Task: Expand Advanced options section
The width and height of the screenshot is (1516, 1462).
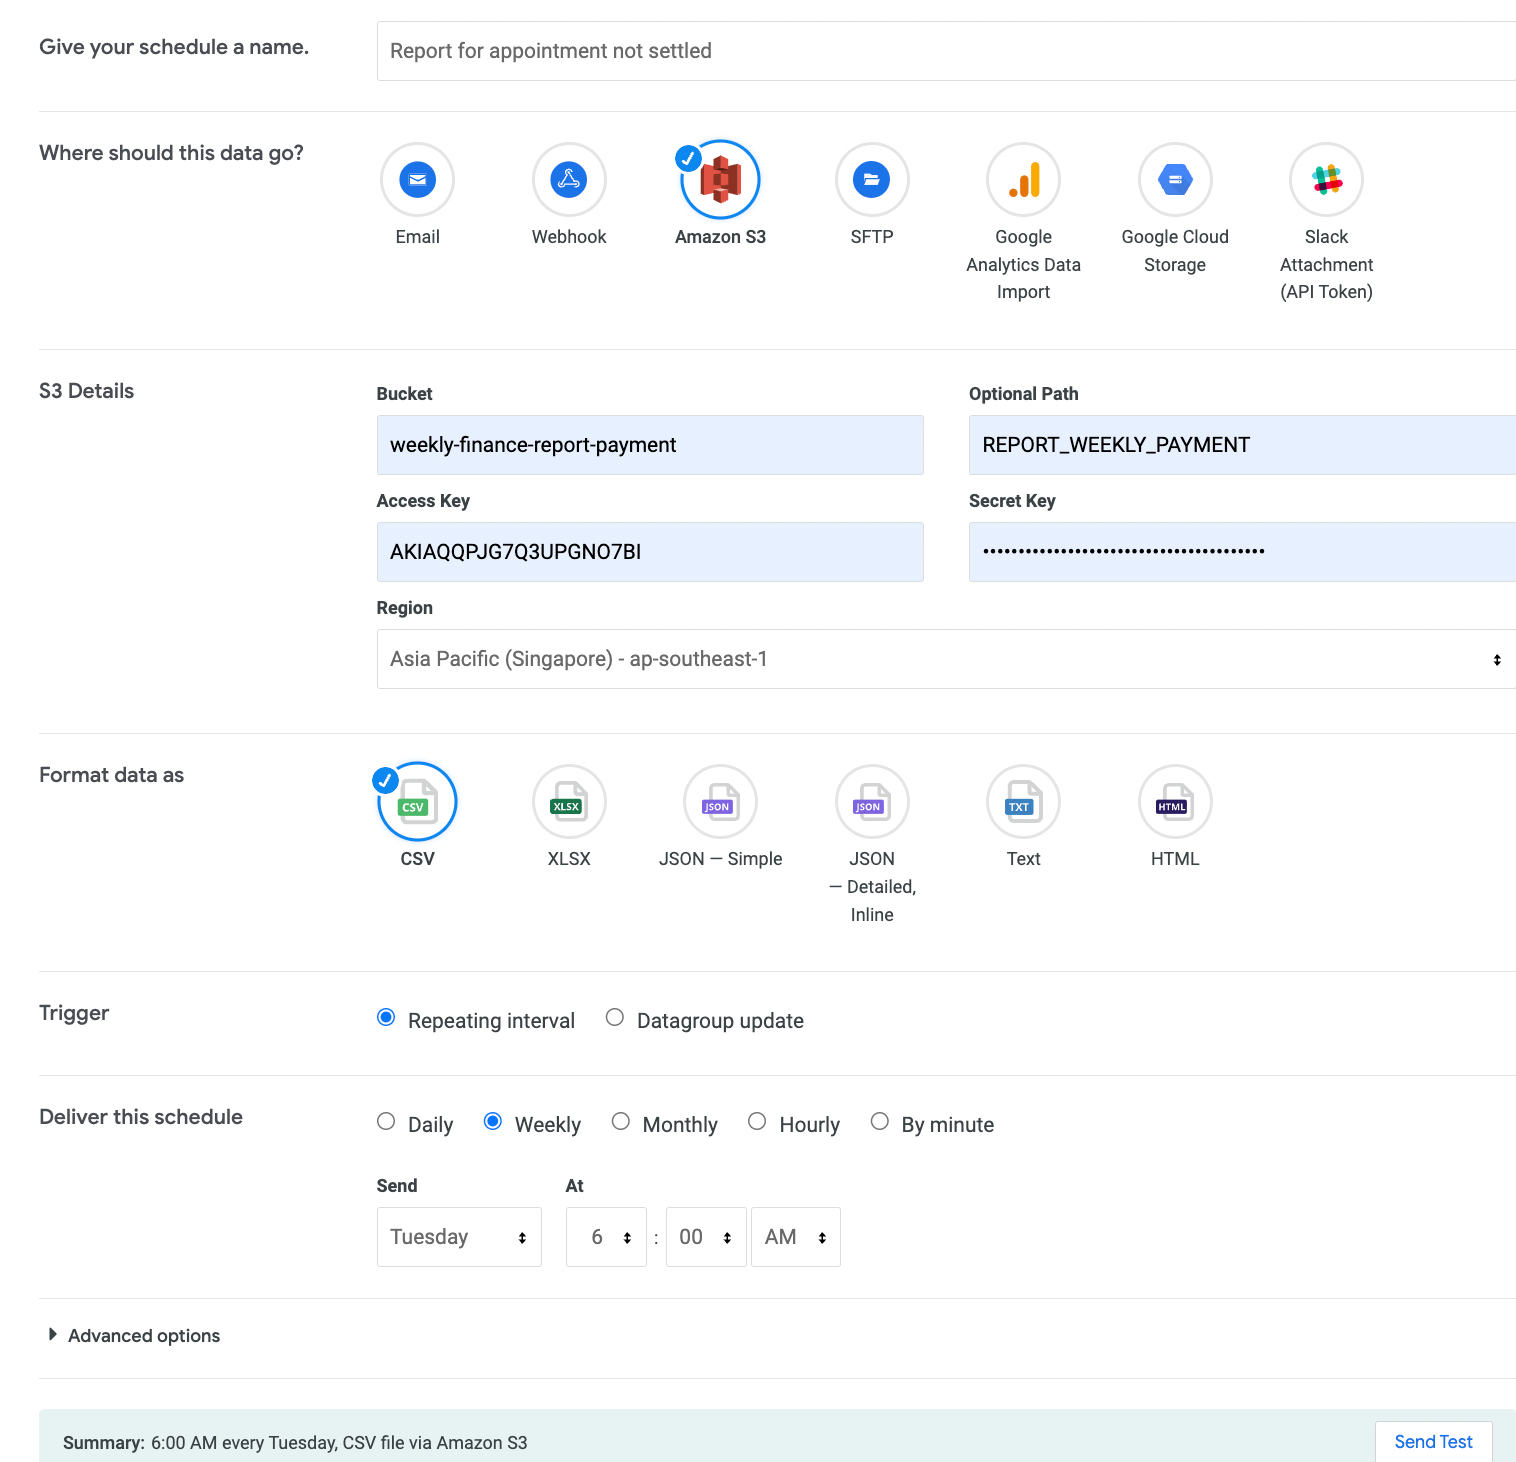Action: 134,1336
